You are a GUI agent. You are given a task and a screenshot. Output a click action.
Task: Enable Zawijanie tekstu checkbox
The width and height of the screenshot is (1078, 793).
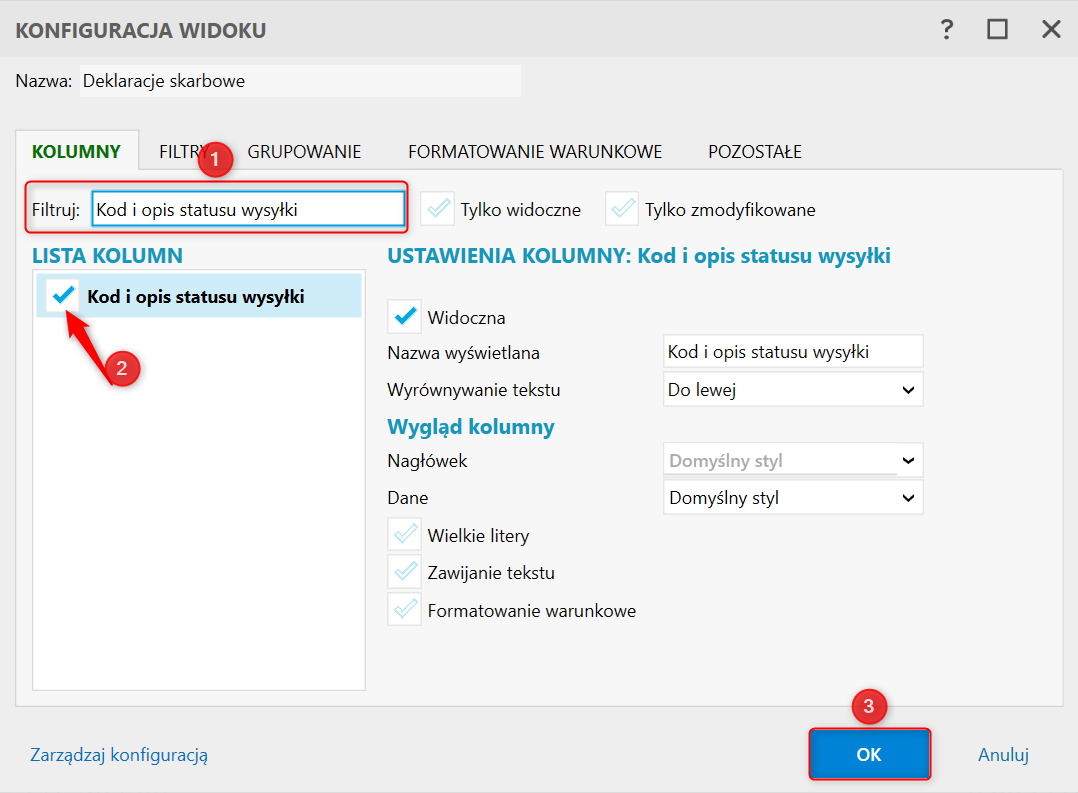tap(404, 572)
